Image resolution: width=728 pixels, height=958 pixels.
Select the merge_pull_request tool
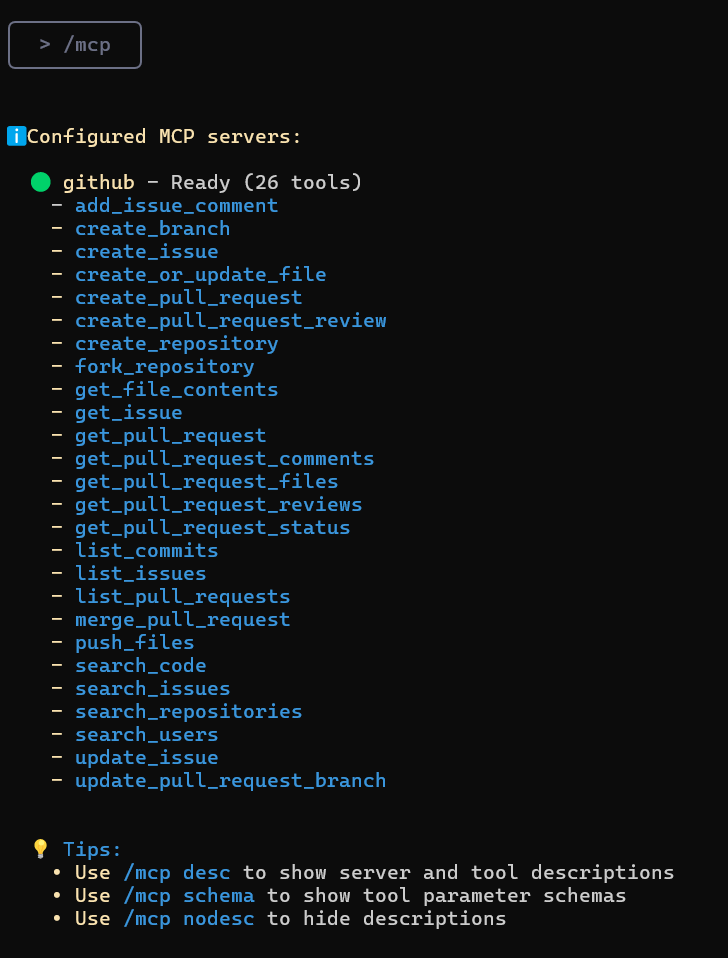(183, 620)
